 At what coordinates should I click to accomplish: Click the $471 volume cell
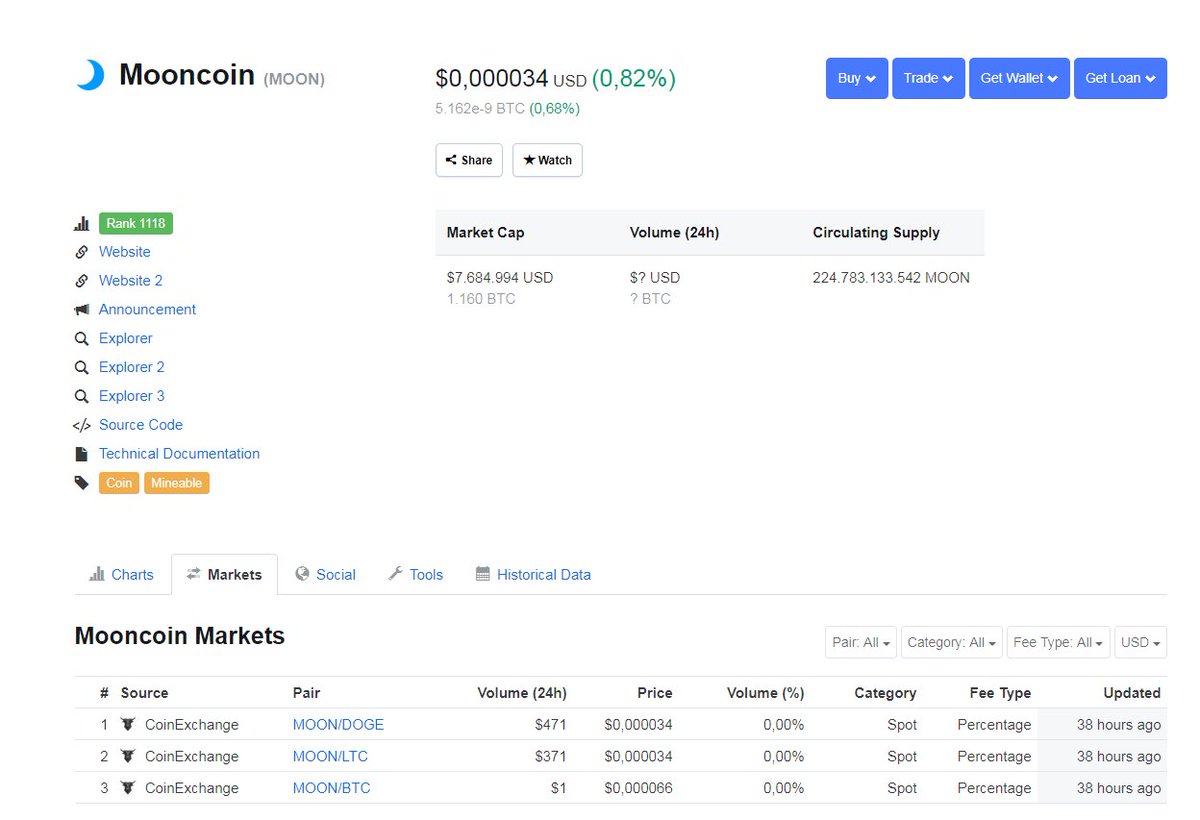click(x=551, y=724)
